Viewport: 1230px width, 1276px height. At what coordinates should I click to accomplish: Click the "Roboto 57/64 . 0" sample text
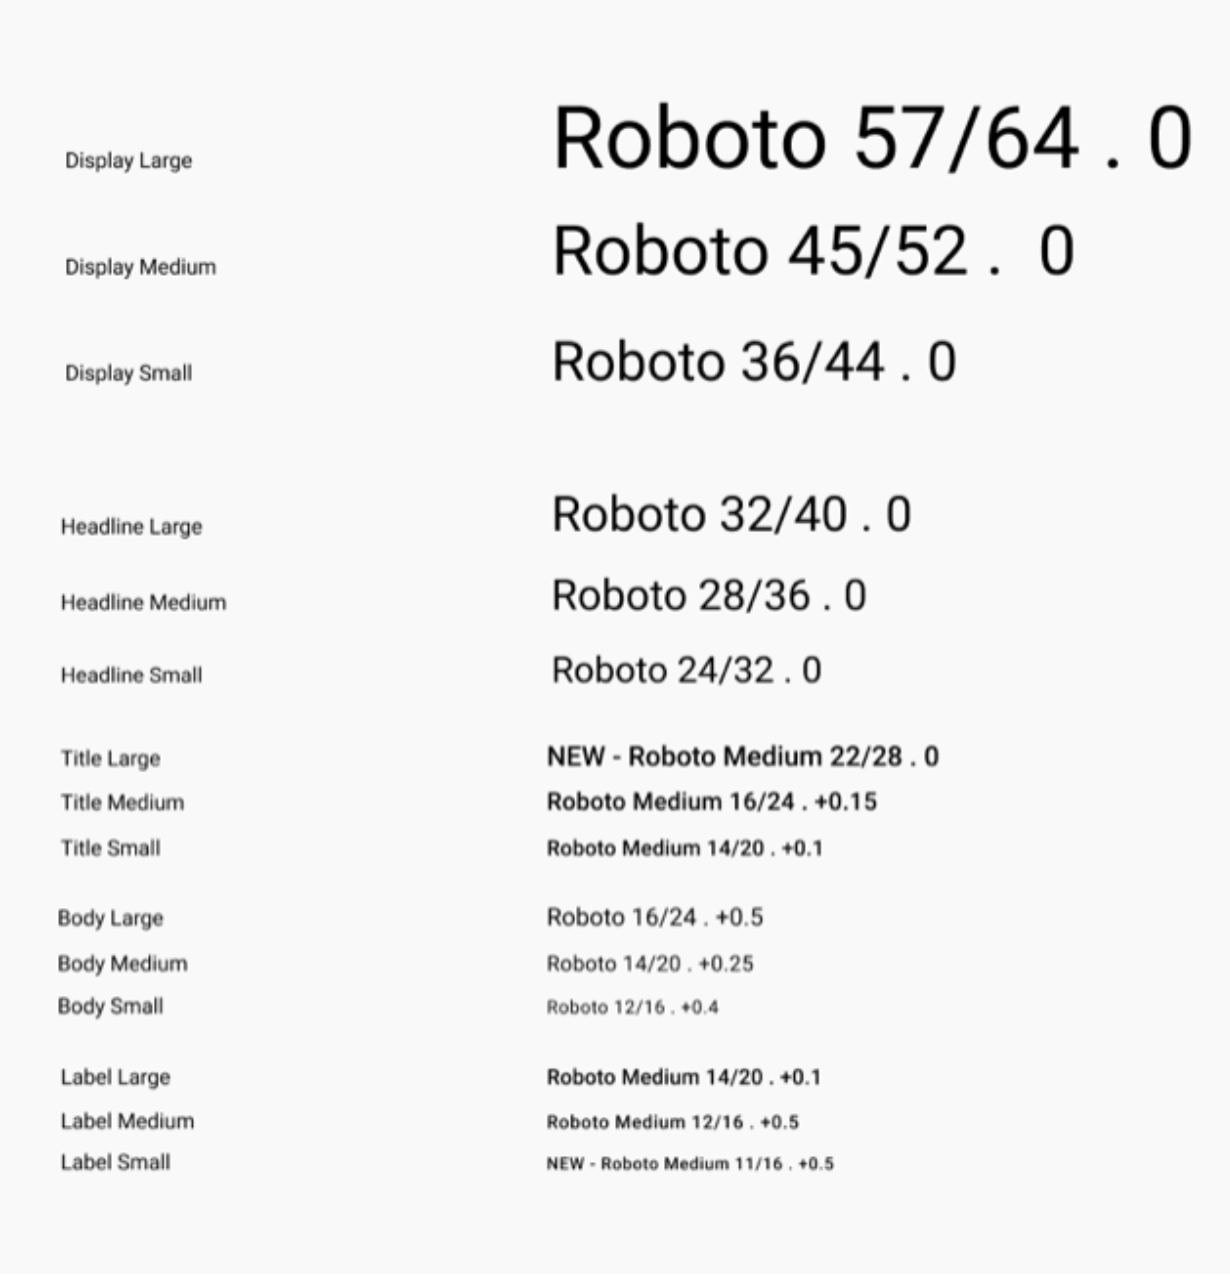[x=872, y=138]
